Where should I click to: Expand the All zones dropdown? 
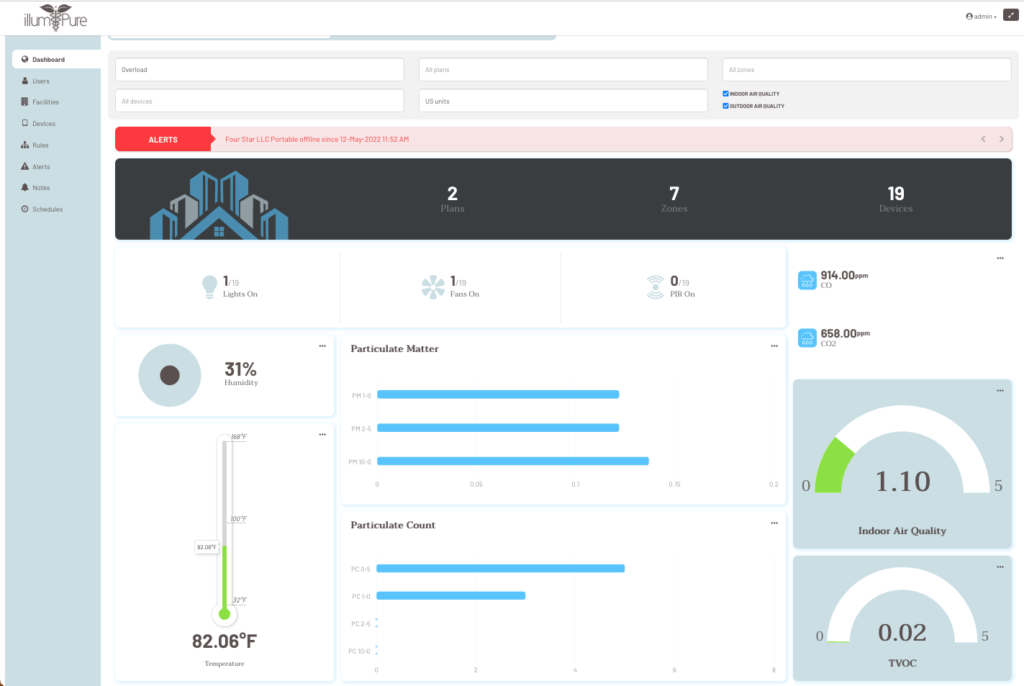[866, 69]
